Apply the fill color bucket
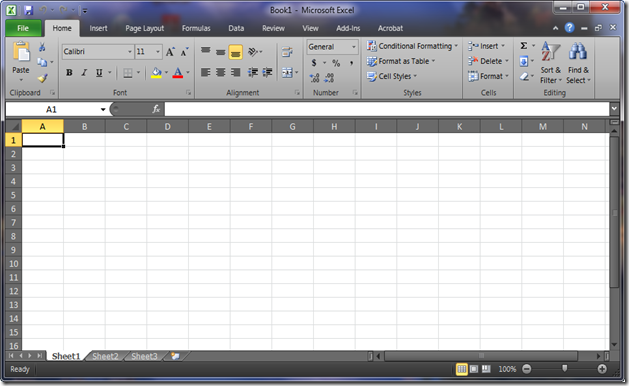 156,73
